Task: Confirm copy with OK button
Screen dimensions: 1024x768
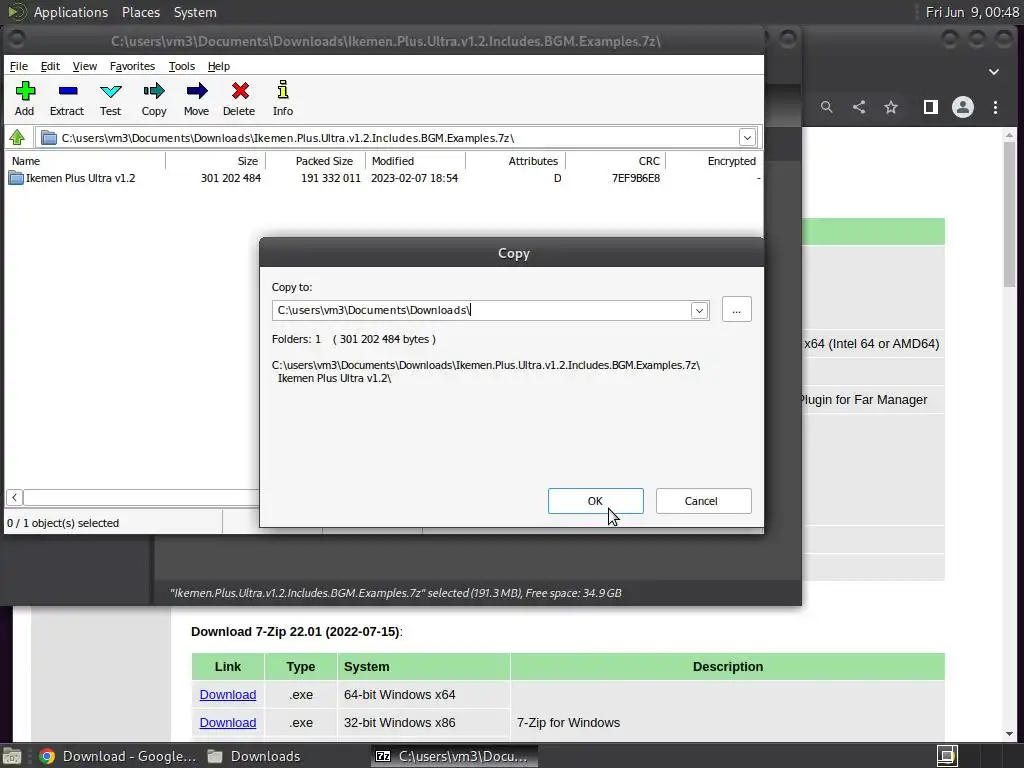Action: click(x=595, y=501)
